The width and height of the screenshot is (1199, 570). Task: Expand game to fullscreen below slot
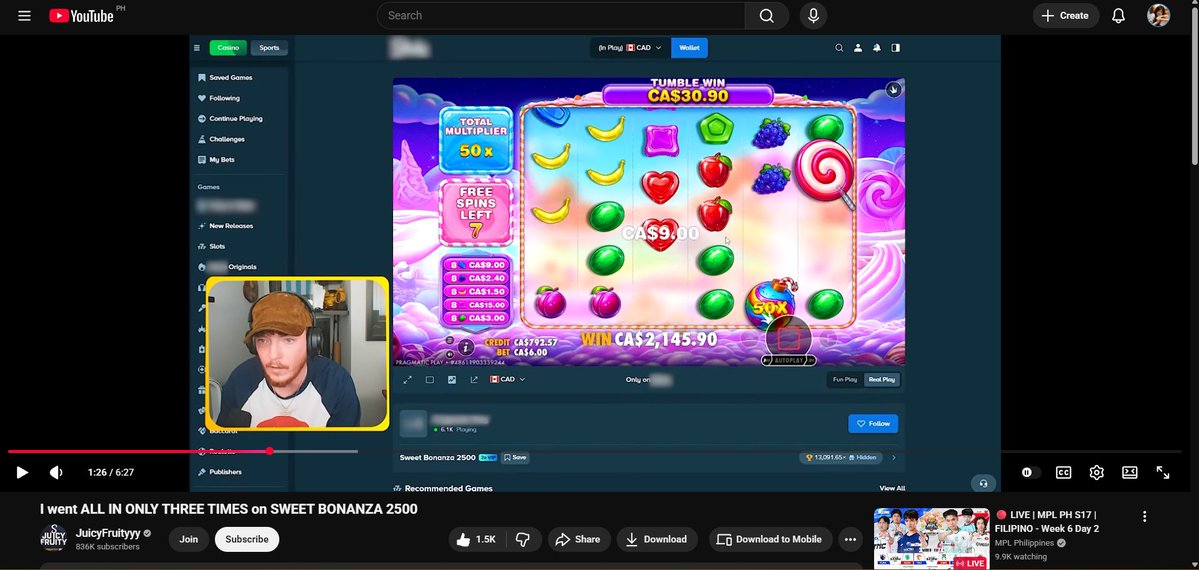[408, 379]
